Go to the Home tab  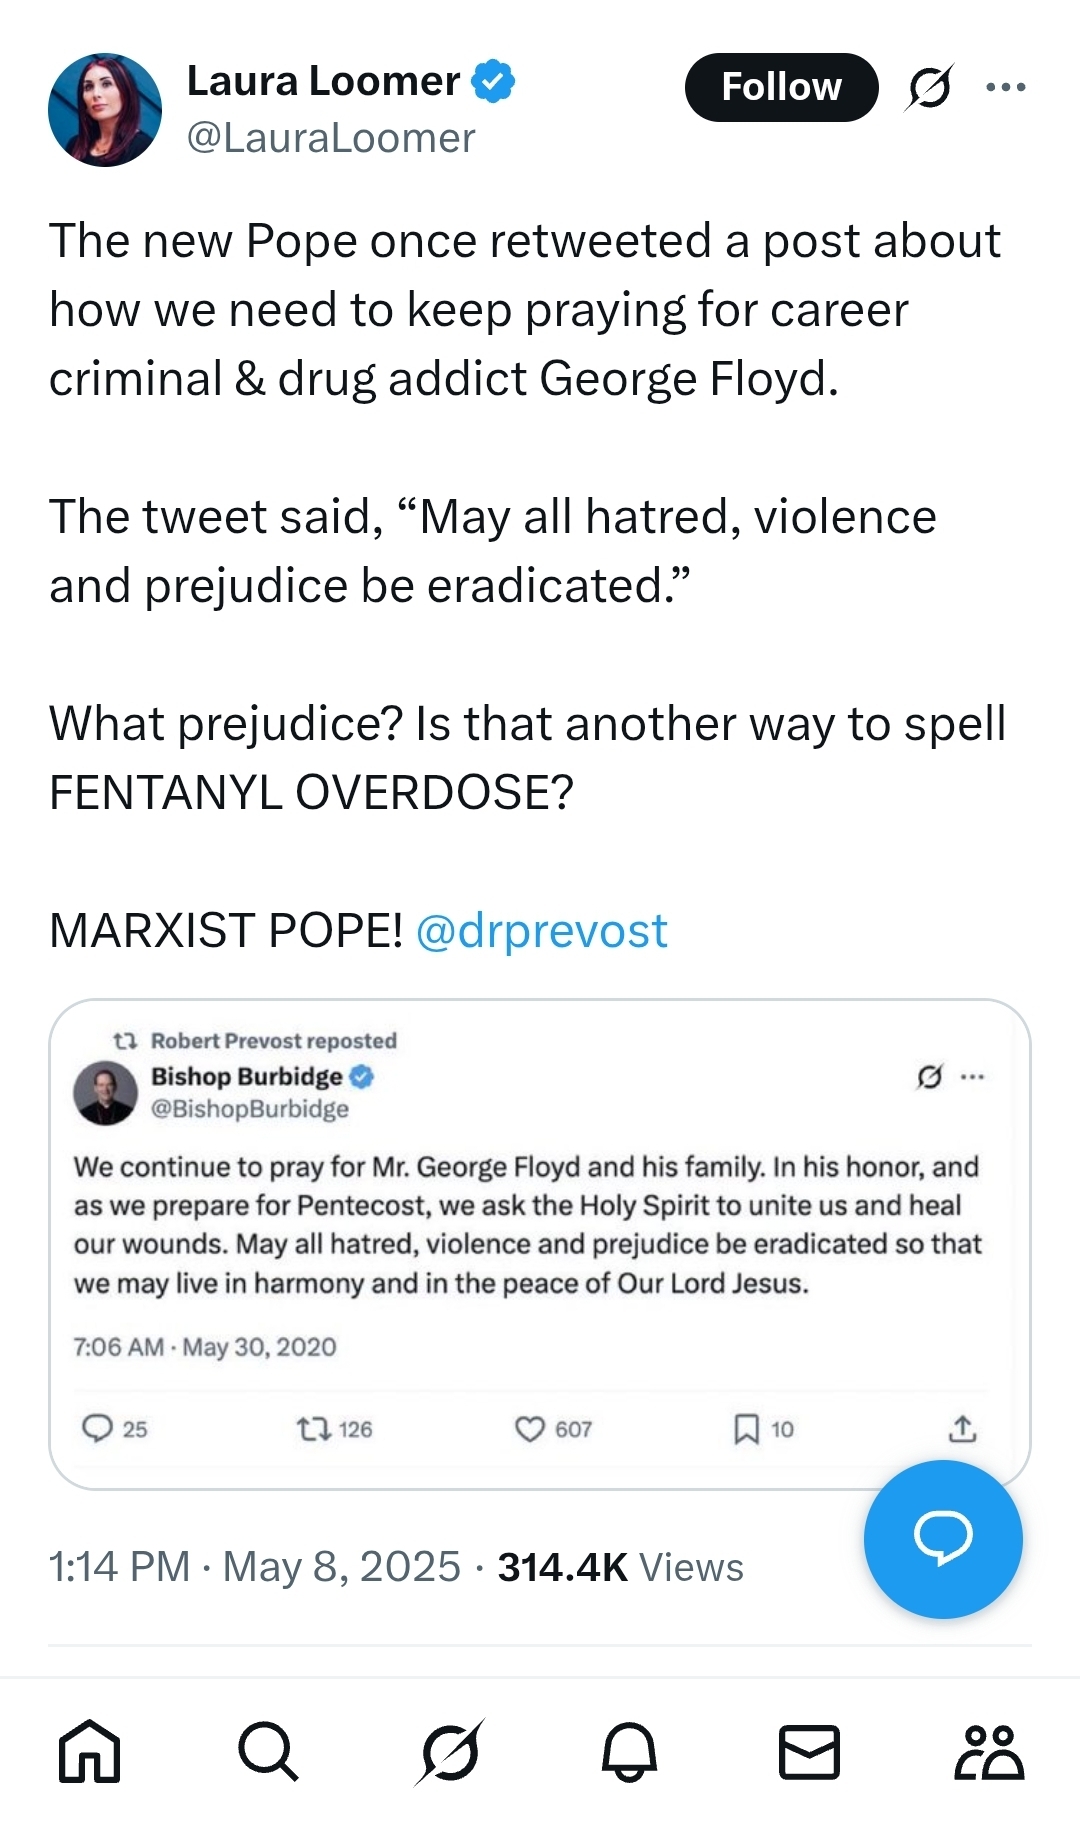[x=90, y=1752]
